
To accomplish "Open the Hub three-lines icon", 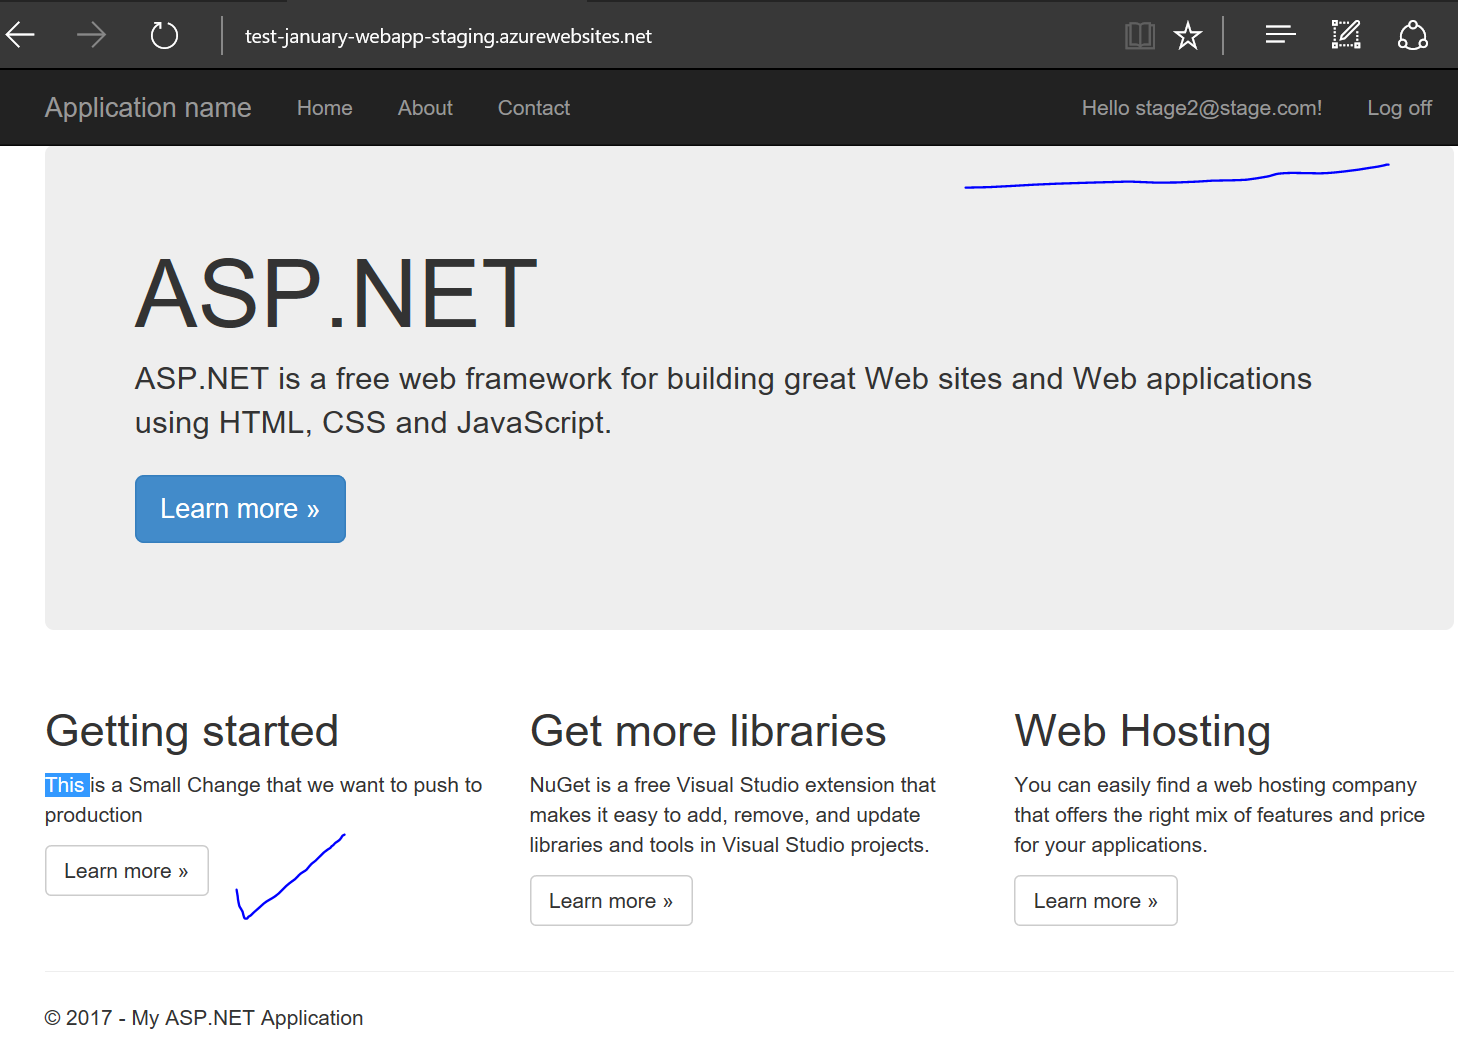I will pos(1280,36).
